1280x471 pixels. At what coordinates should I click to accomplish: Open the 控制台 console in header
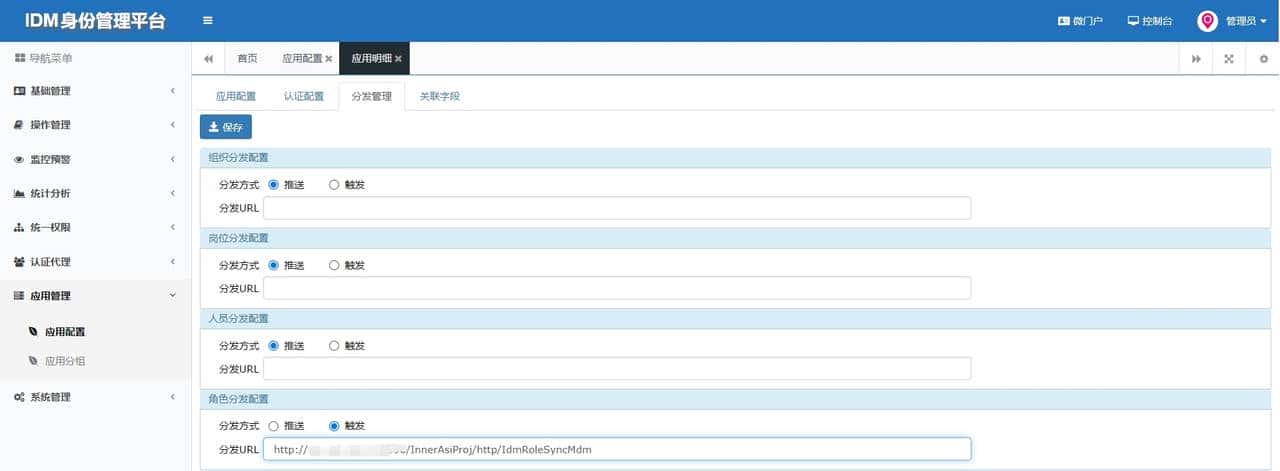click(x=1149, y=21)
